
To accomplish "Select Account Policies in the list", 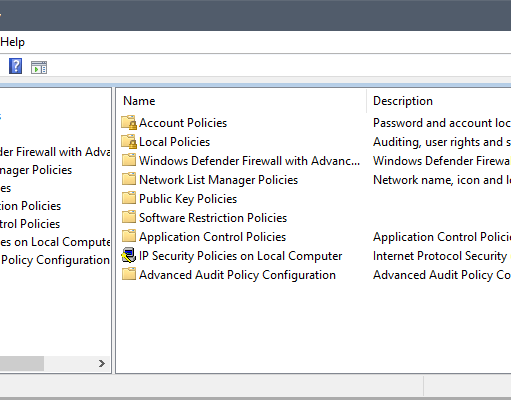I will click(x=183, y=123).
